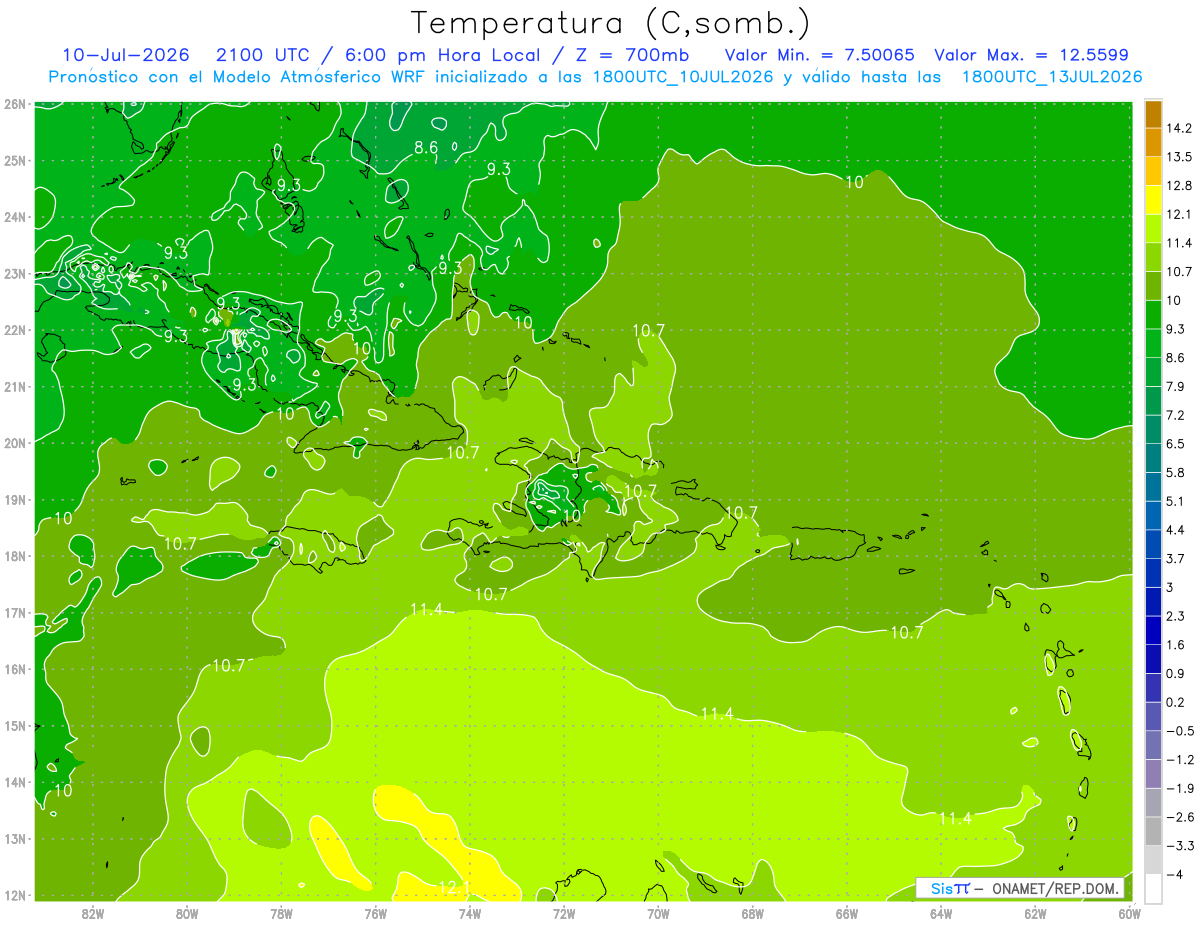The width and height of the screenshot is (1200, 927).
Task: Click the -3.3 color scale label
Action: click(x=1180, y=846)
